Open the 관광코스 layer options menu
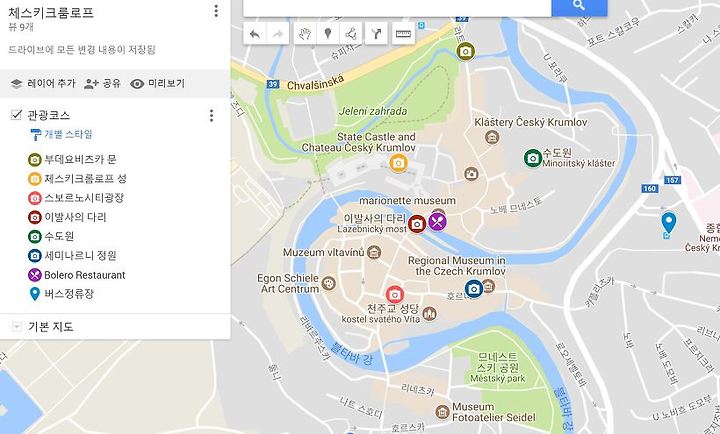The image size is (720, 434). coord(211,115)
